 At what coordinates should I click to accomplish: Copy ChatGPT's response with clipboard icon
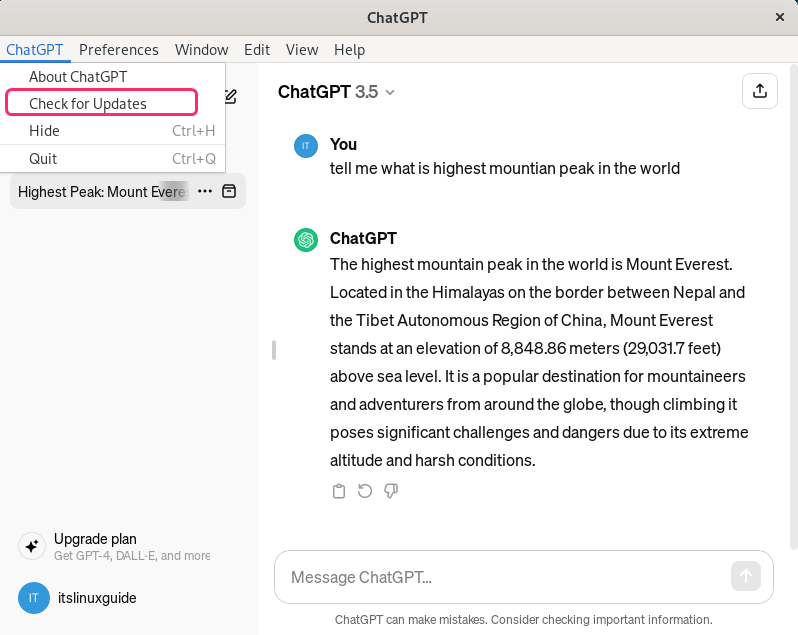(339, 491)
